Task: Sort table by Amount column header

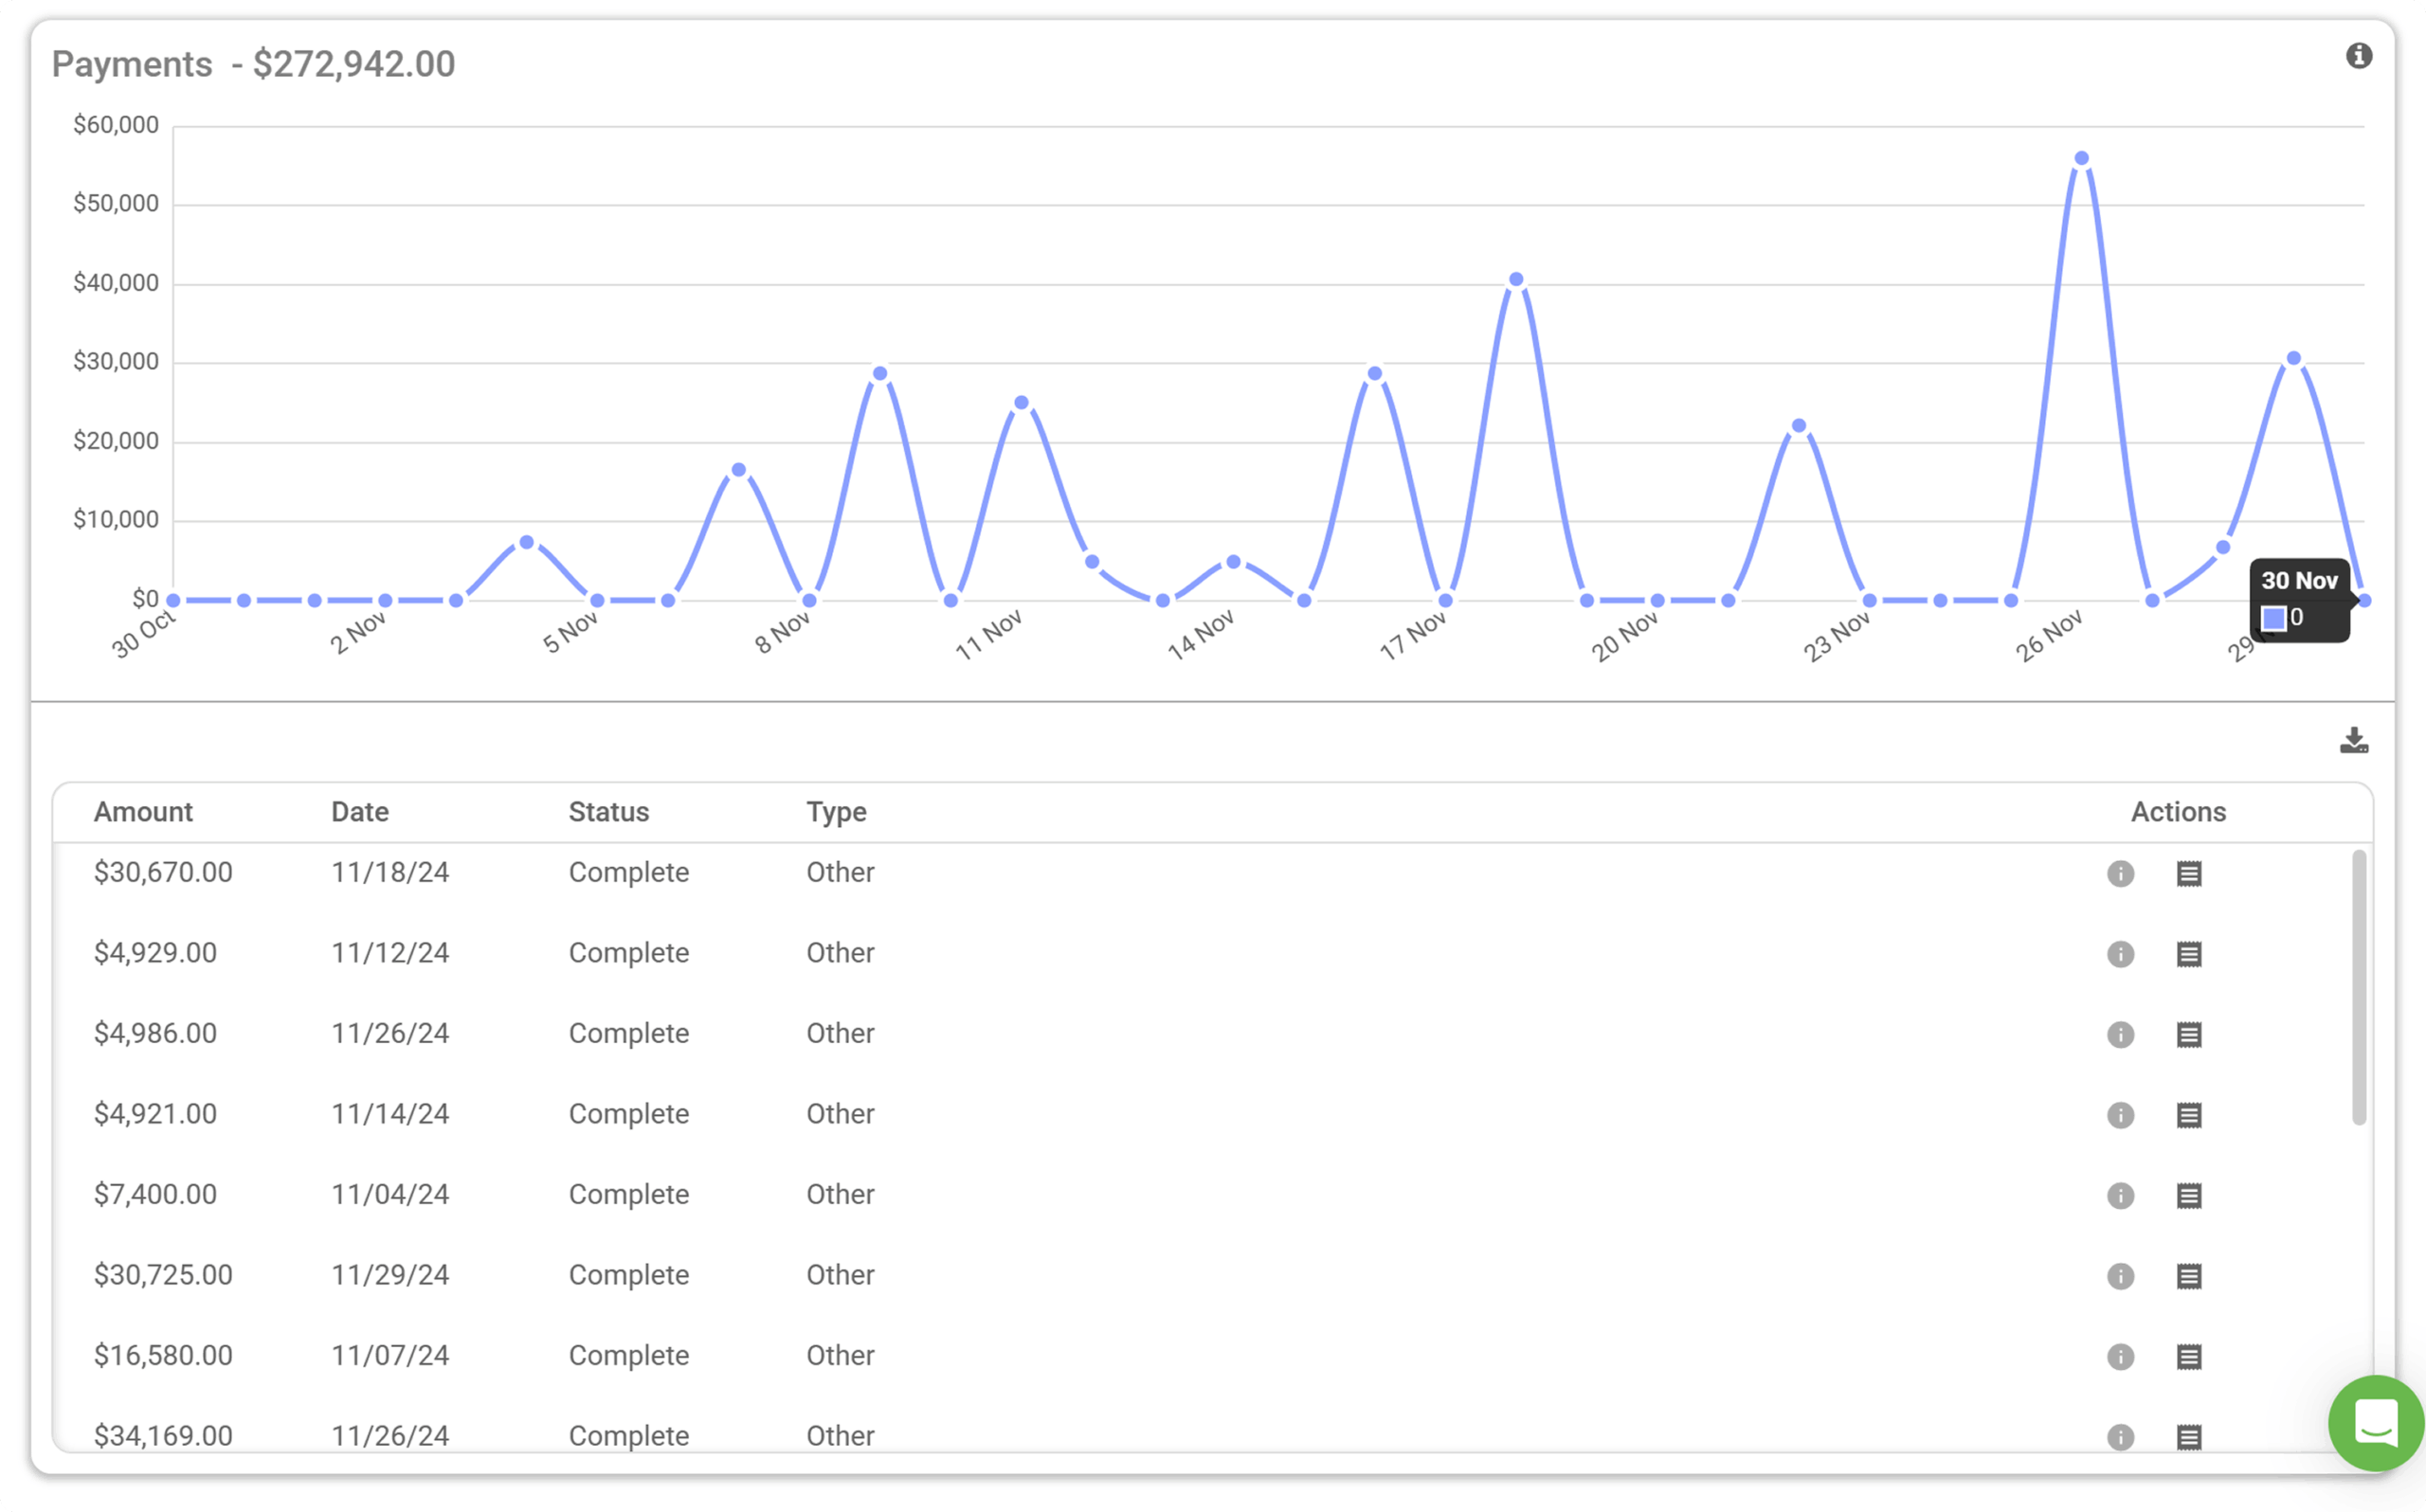Action: pos(143,812)
